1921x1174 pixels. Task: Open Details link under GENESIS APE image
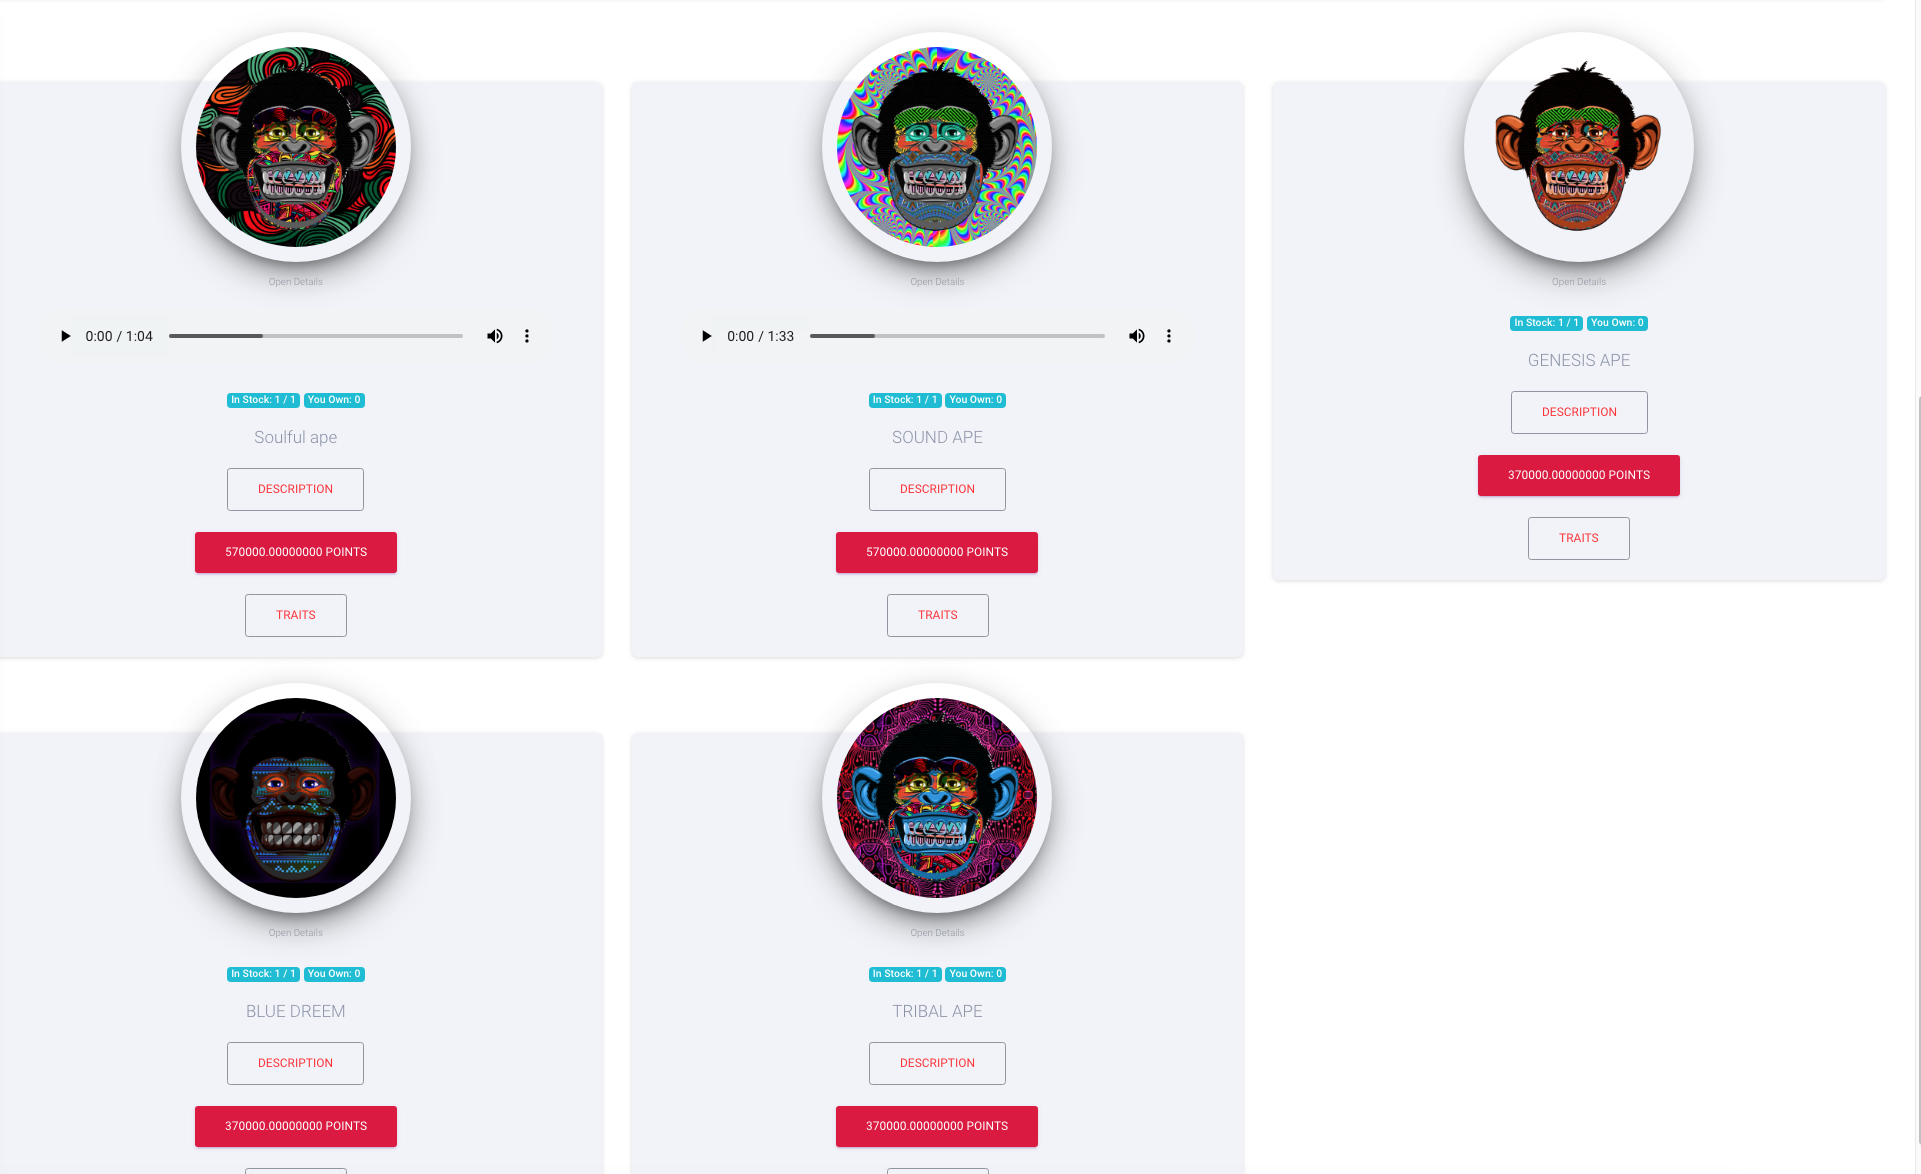point(1579,282)
